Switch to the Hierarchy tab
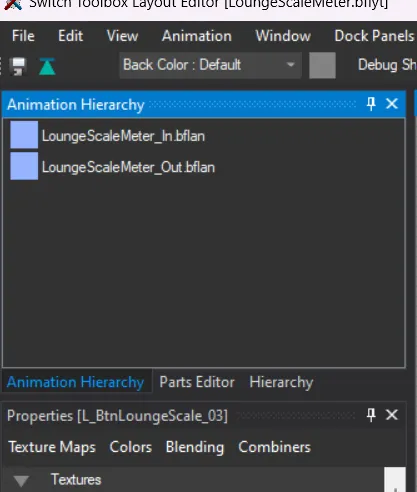The image size is (417, 492). click(x=281, y=382)
